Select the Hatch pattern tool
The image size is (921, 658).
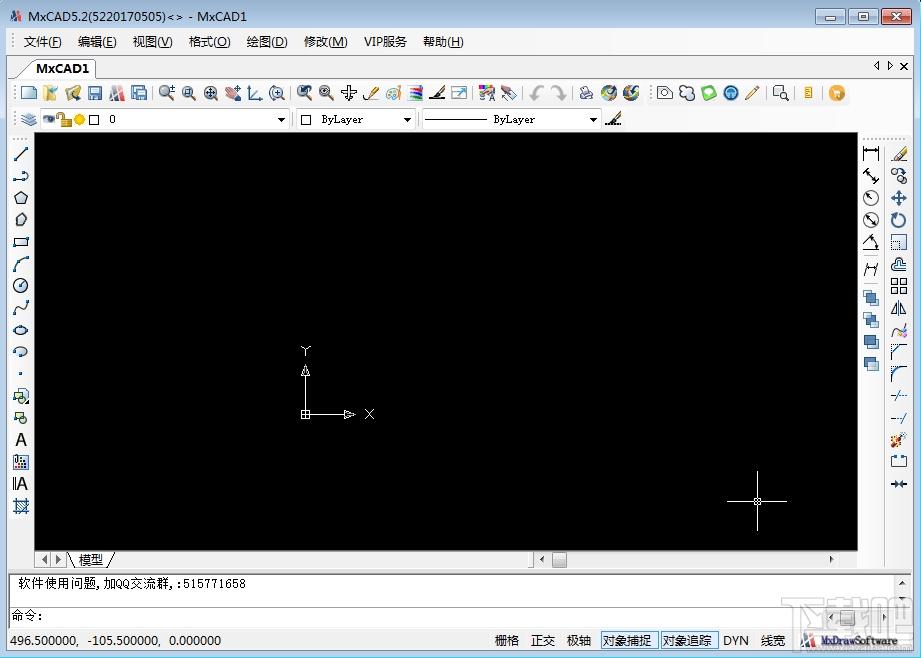click(x=21, y=506)
